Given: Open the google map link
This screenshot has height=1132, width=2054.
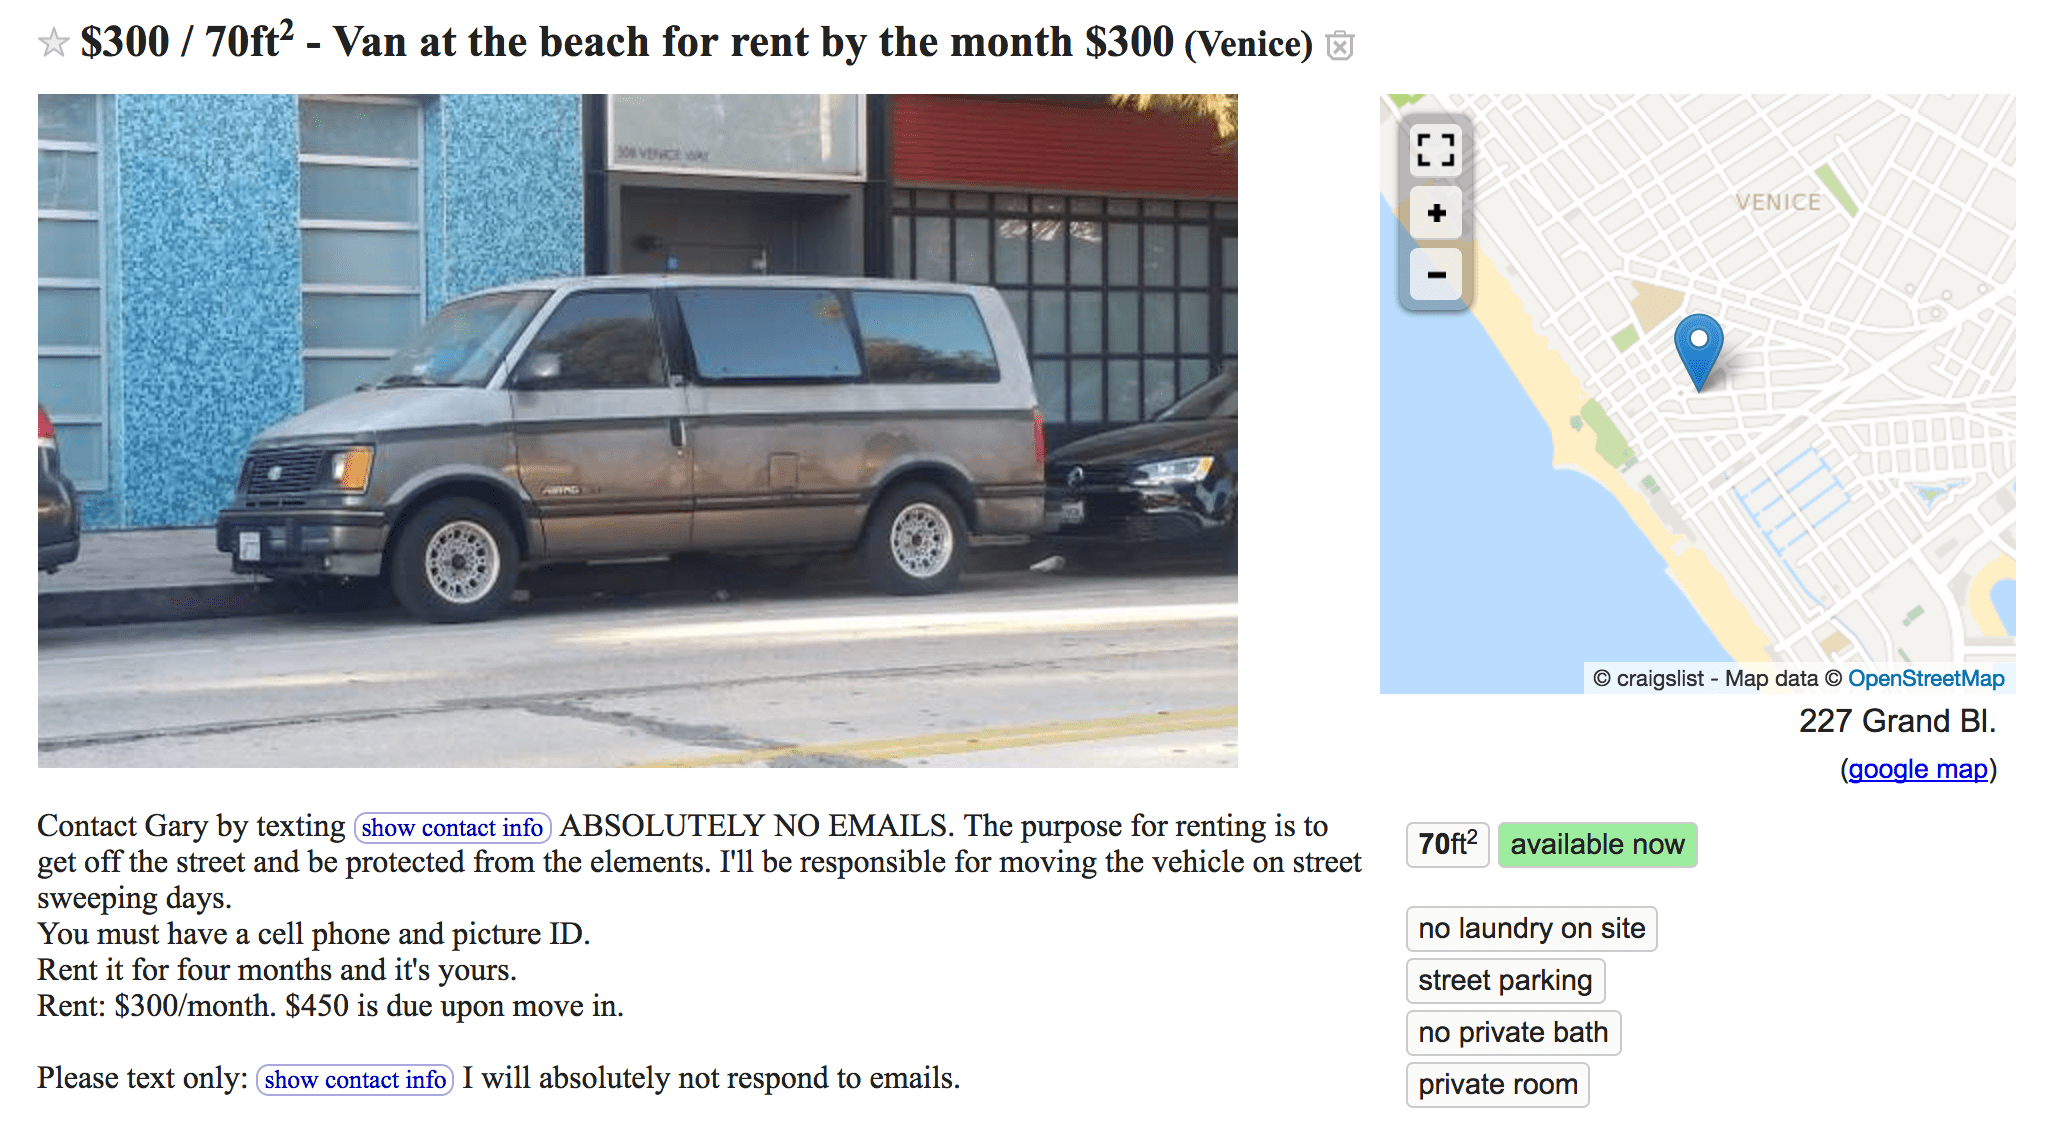Looking at the screenshot, I should 1918,769.
